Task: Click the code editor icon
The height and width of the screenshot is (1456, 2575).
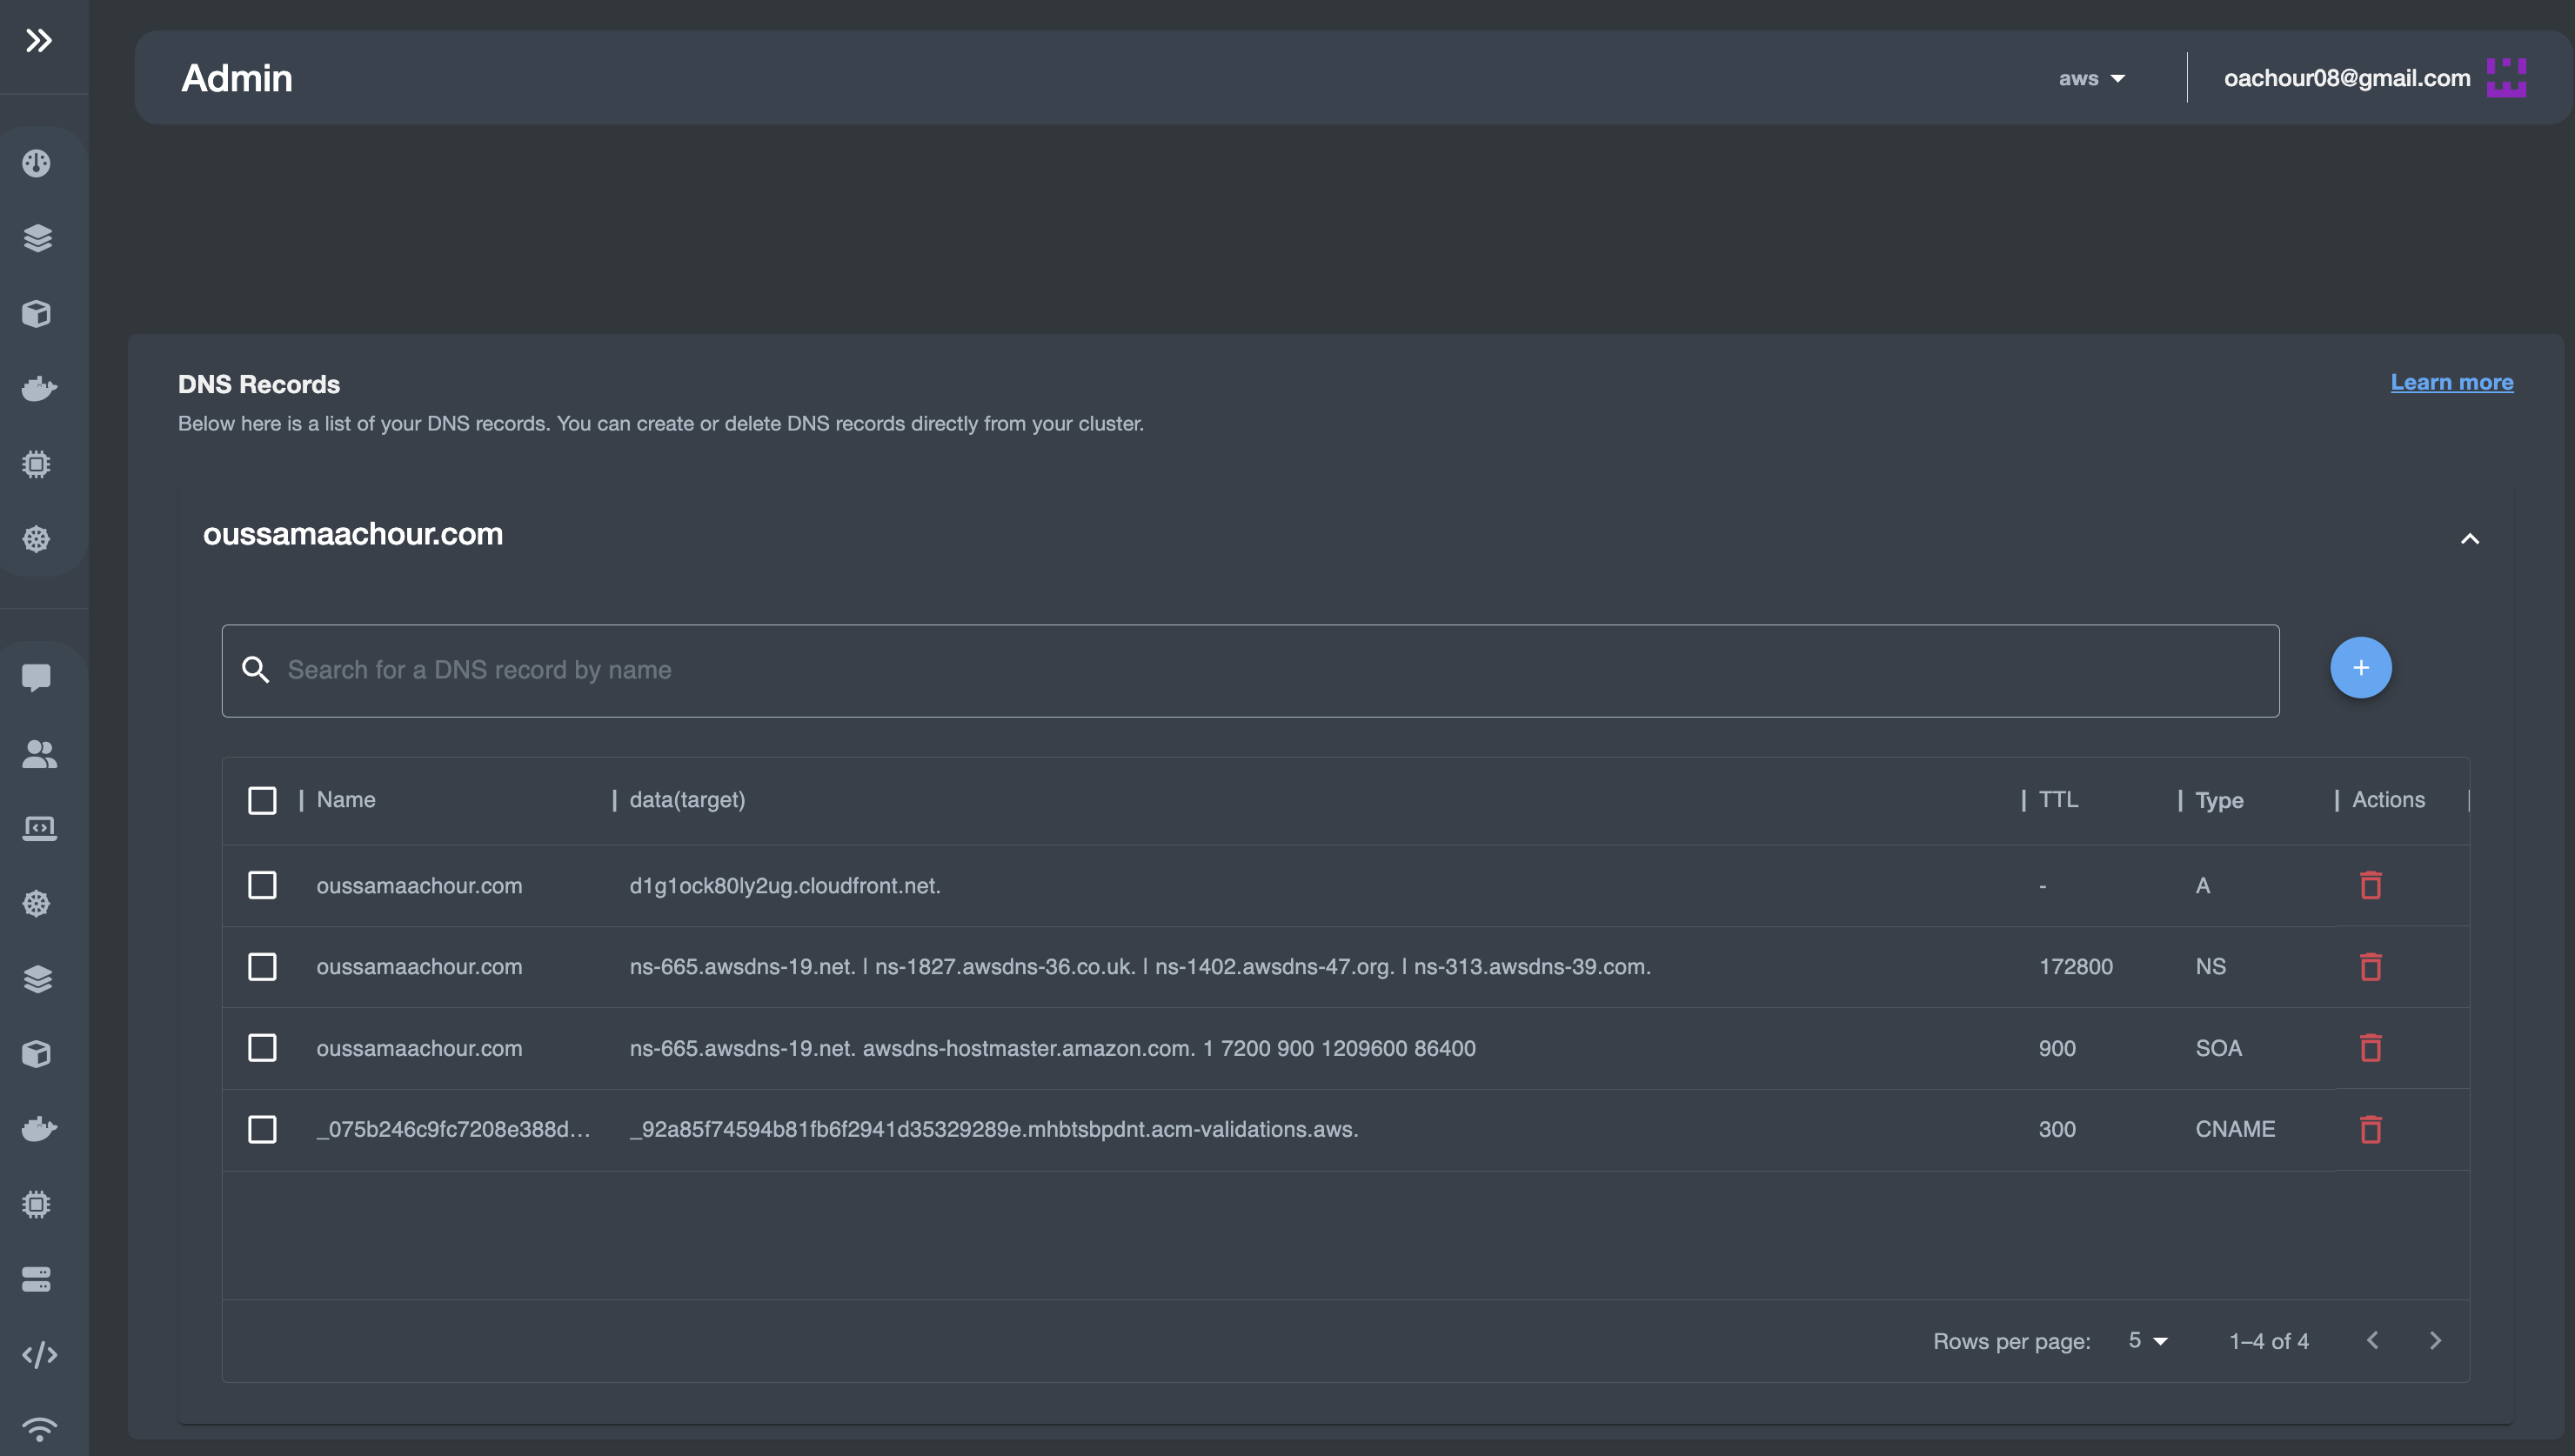Action: click(x=39, y=1355)
